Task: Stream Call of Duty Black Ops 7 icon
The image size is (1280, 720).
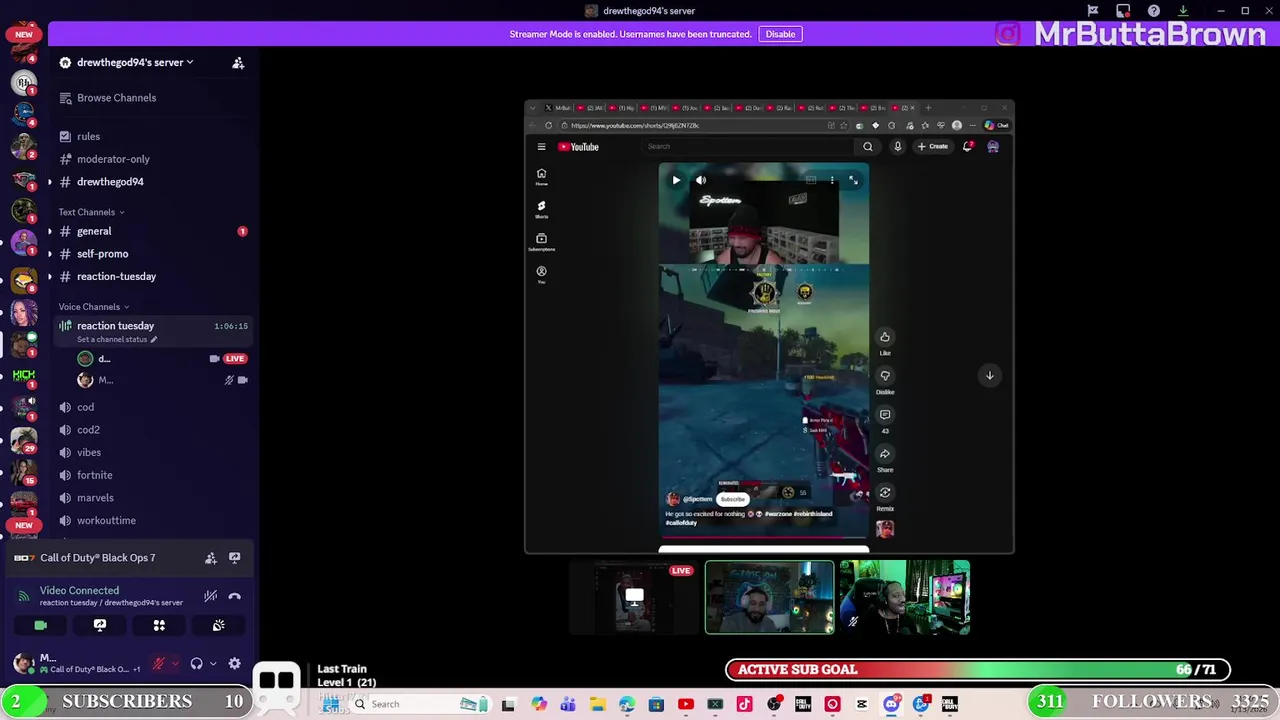Action: (x=235, y=558)
